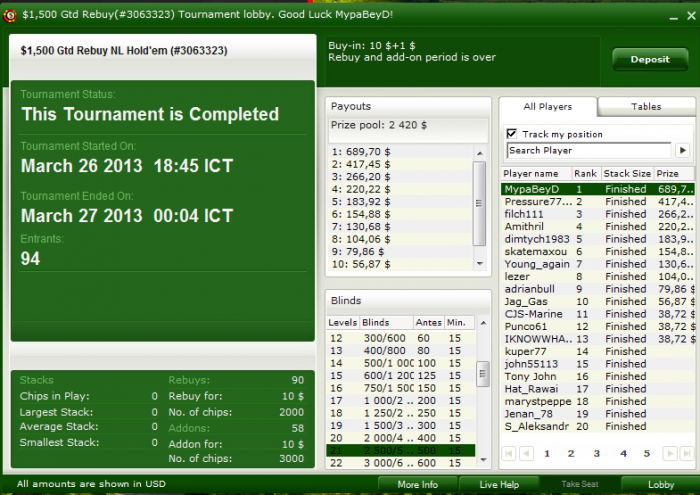
Task: Select player Punco61 row
Action: [598, 327]
